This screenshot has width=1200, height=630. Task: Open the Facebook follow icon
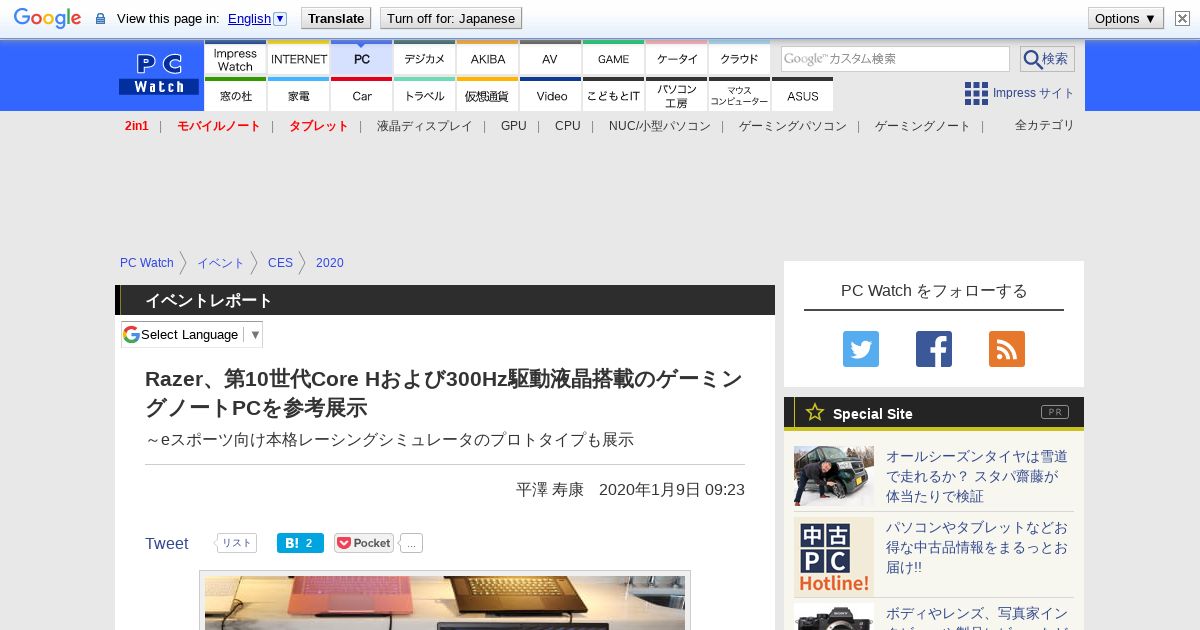click(934, 349)
